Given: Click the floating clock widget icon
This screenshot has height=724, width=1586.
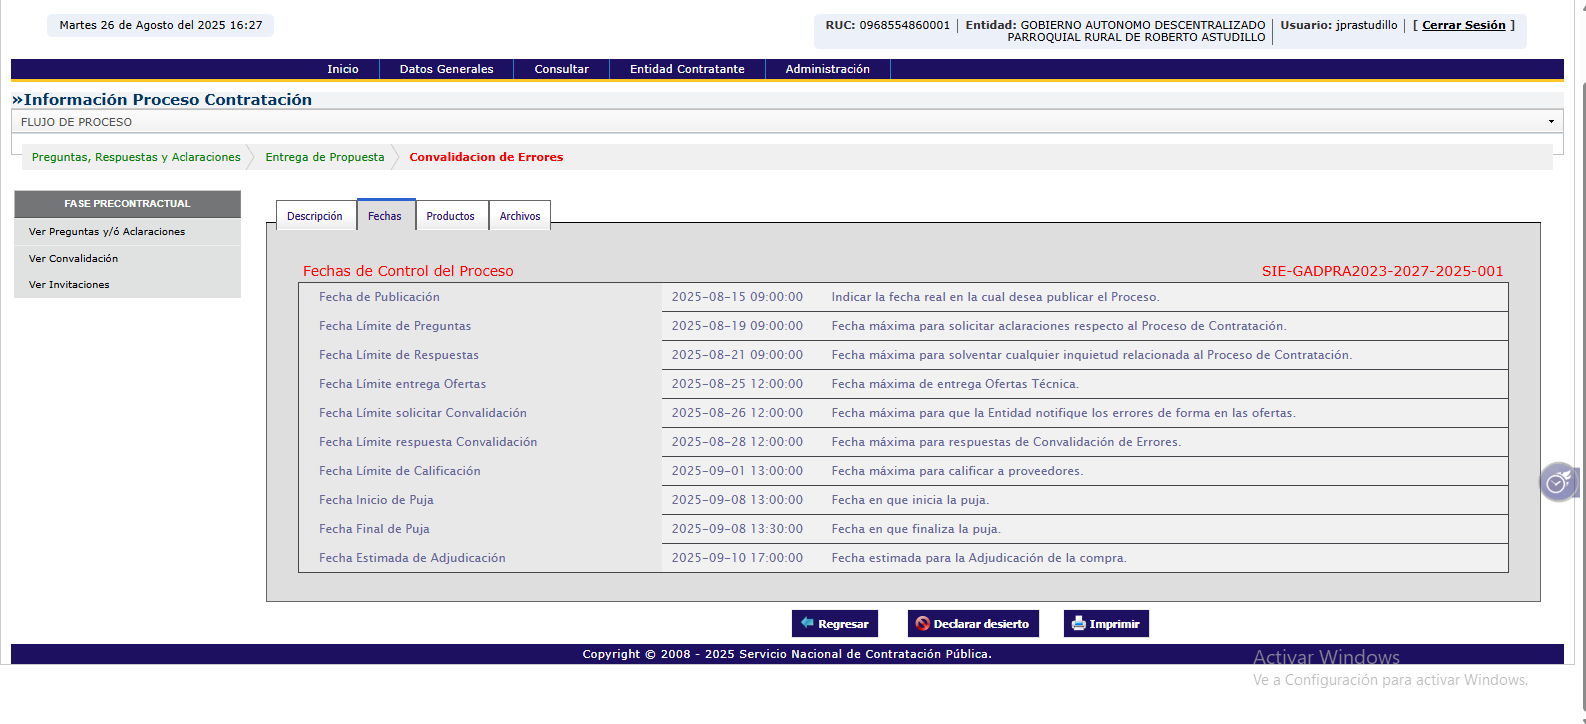Looking at the screenshot, I should [1557, 483].
